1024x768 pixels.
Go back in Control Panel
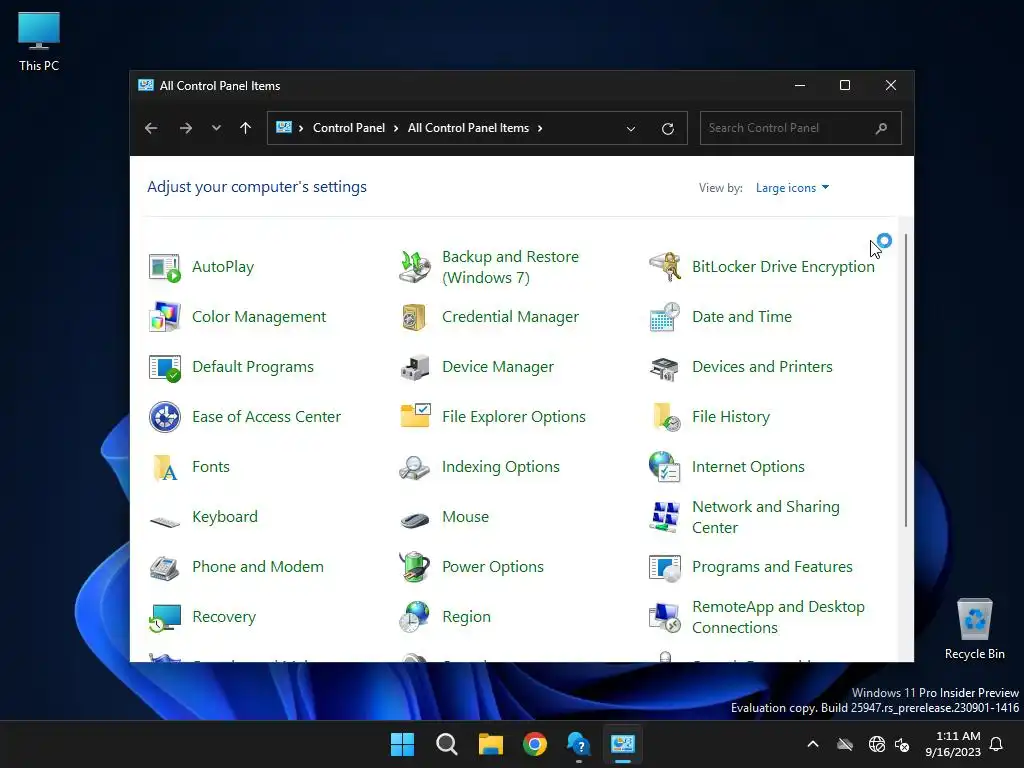coord(152,128)
